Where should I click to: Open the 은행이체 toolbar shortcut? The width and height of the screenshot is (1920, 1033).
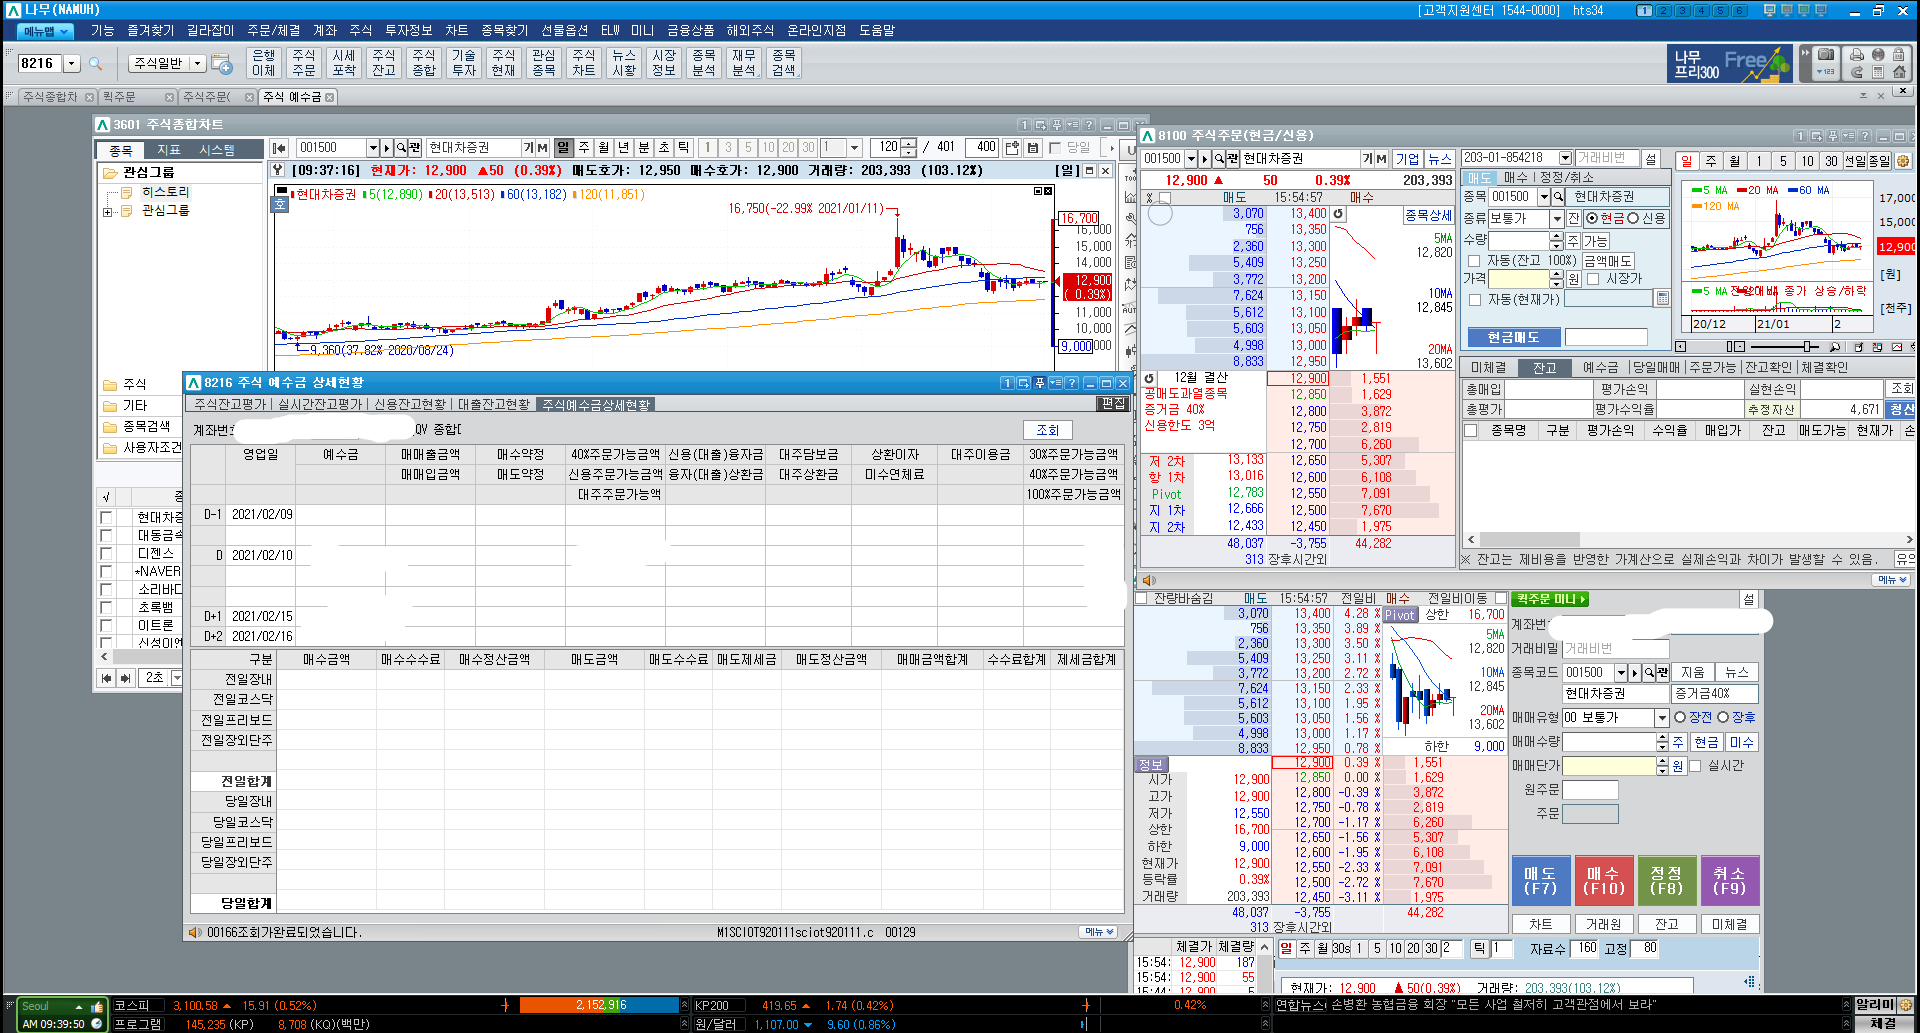pyautogui.click(x=264, y=63)
